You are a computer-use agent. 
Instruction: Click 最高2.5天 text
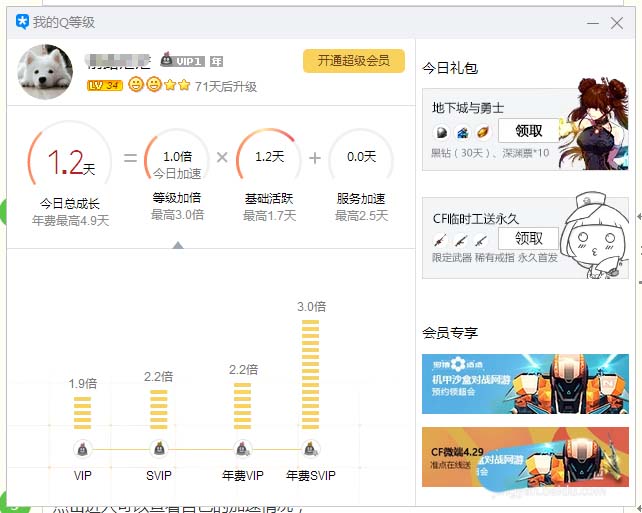361,215
